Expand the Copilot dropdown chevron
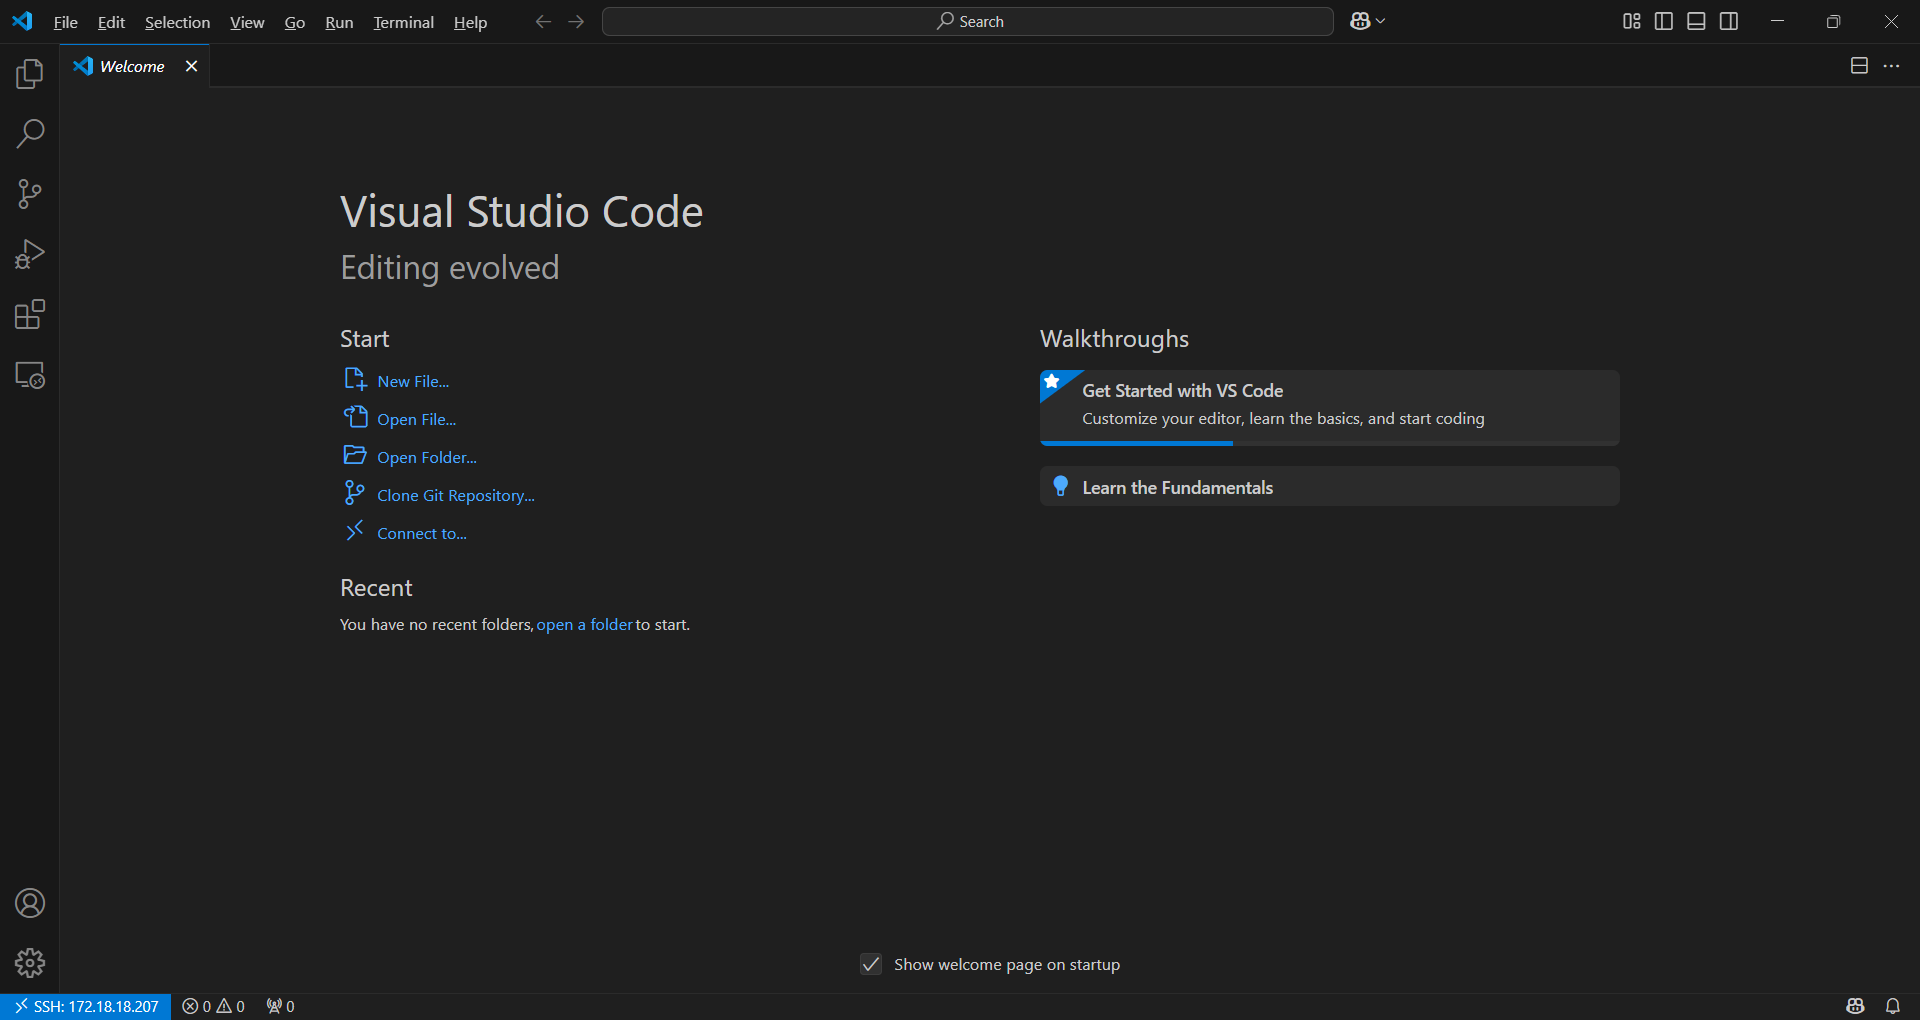Viewport: 1920px width, 1020px height. pos(1381,21)
